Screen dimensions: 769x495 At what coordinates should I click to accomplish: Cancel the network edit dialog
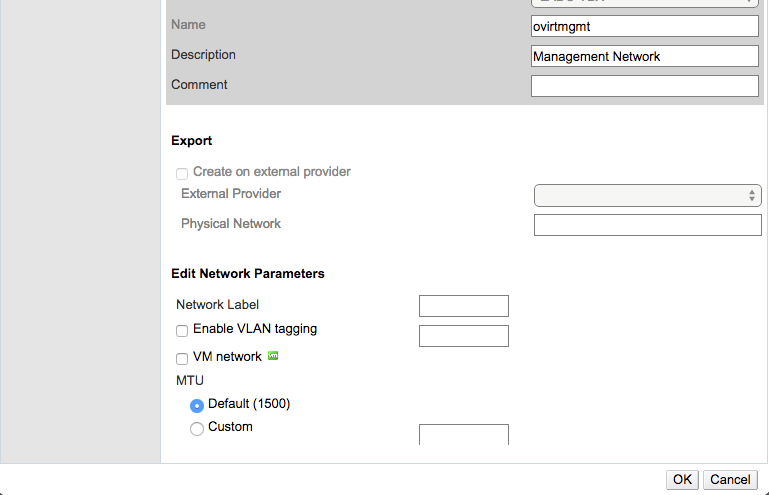(730, 479)
